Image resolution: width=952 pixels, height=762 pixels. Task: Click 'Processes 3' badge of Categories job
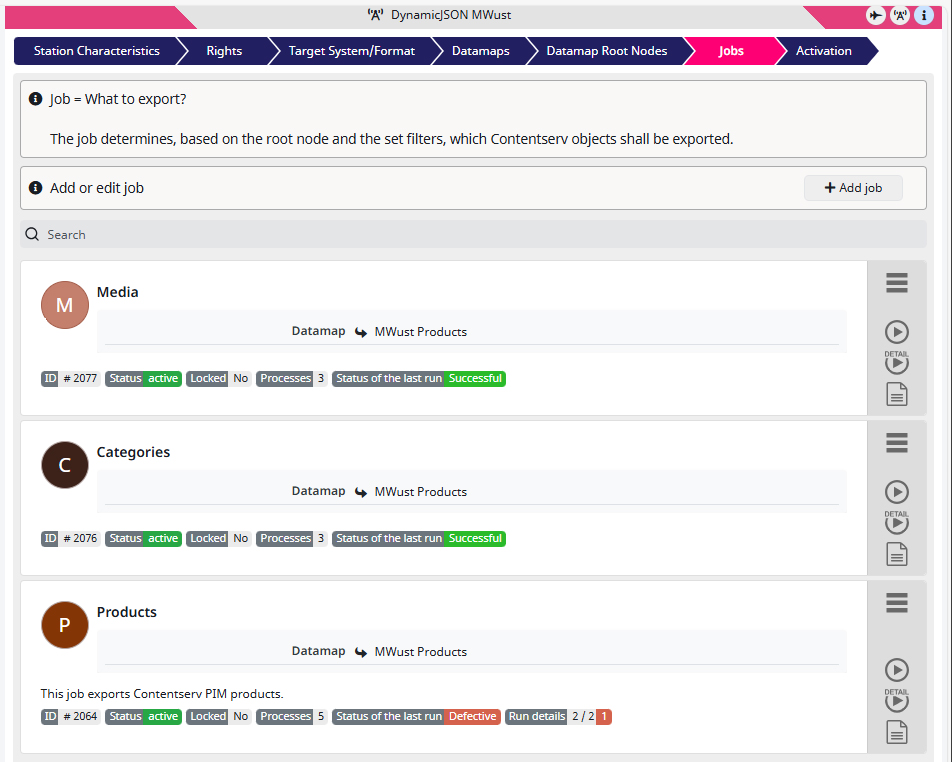pyautogui.click(x=291, y=539)
